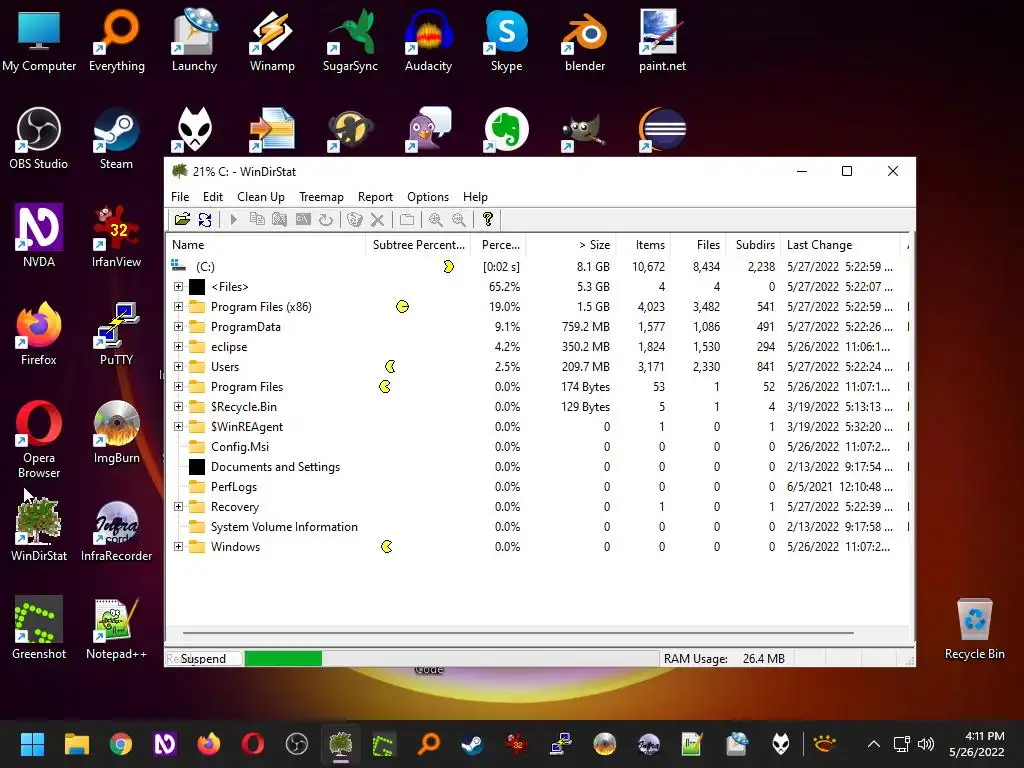1024x768 pixels.
Task: Open the File menu
Action: pyautogui.click(x=180, y=197)
